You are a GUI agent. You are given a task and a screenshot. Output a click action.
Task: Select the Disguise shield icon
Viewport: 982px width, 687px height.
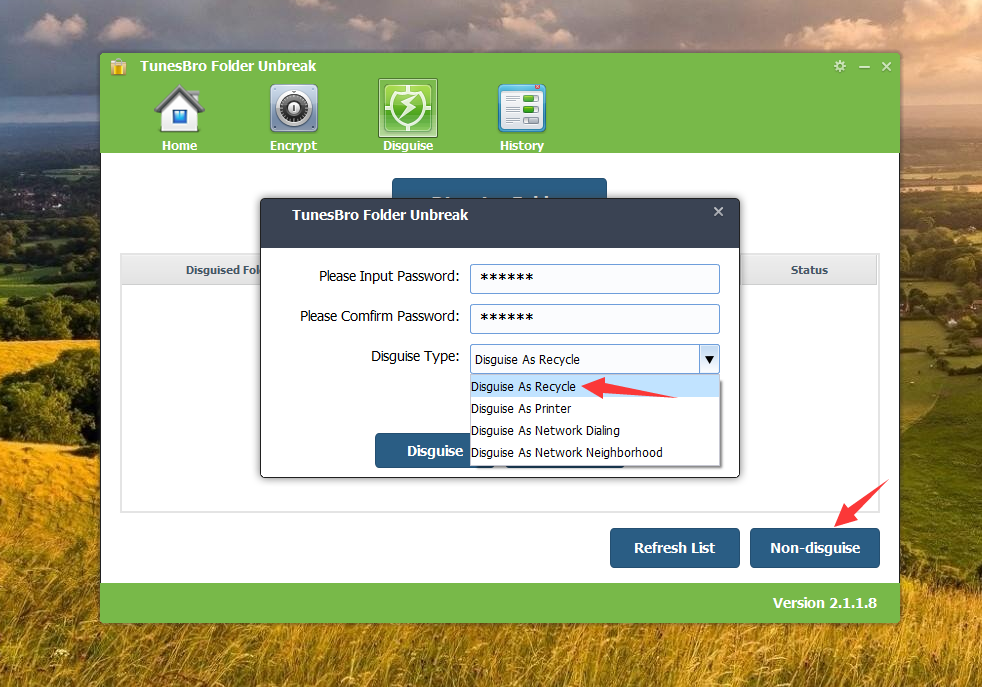click(x=408, y=108)
